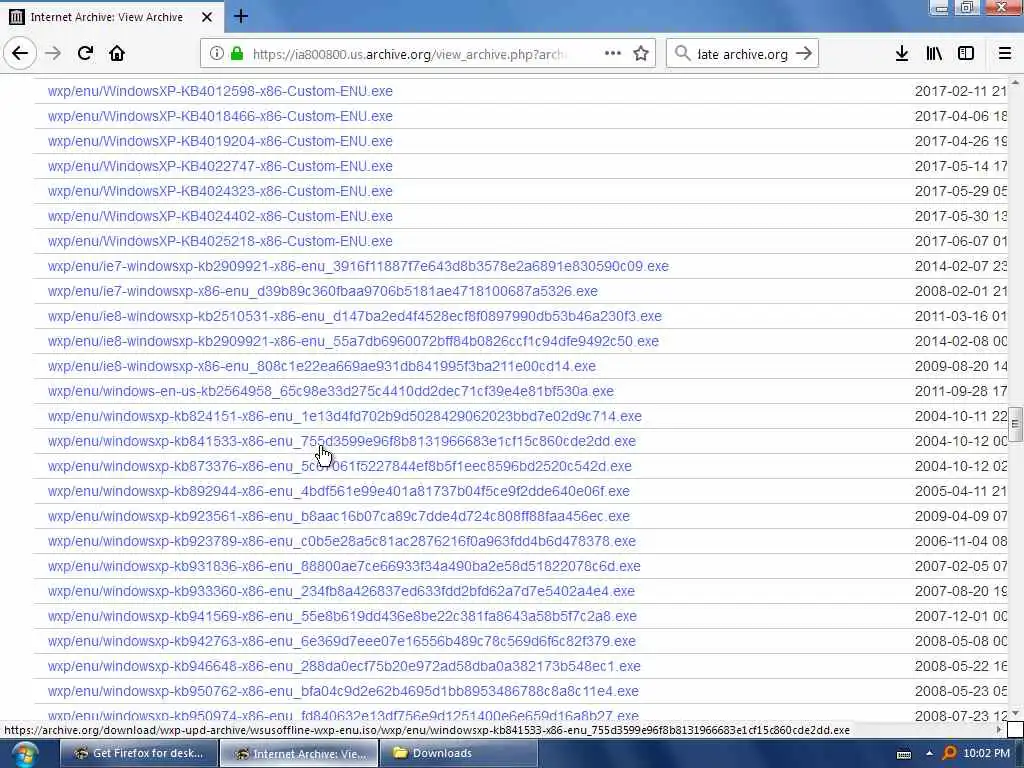
Task: Open the Firefox home page
Action: pyautogui.click(x=117, y=54)
